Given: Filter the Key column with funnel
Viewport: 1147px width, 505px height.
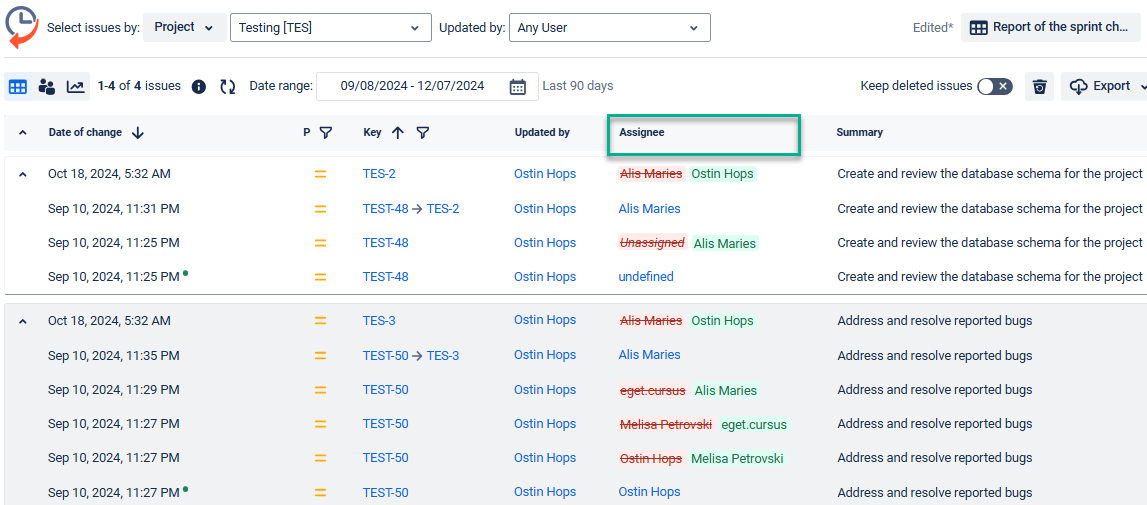Looking at the screenshot, I should pyautogui.click(x=422, y=132).
